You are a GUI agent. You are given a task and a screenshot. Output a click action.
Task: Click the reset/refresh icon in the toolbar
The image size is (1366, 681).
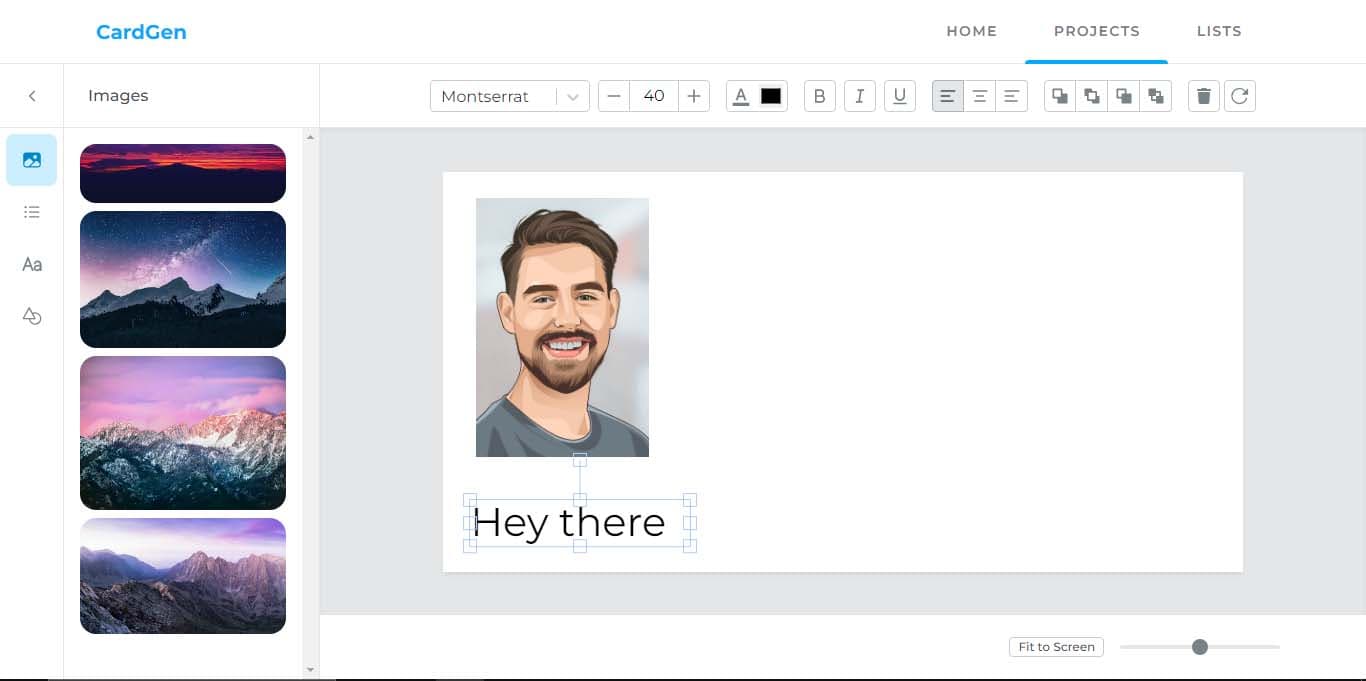(1240, 96)
